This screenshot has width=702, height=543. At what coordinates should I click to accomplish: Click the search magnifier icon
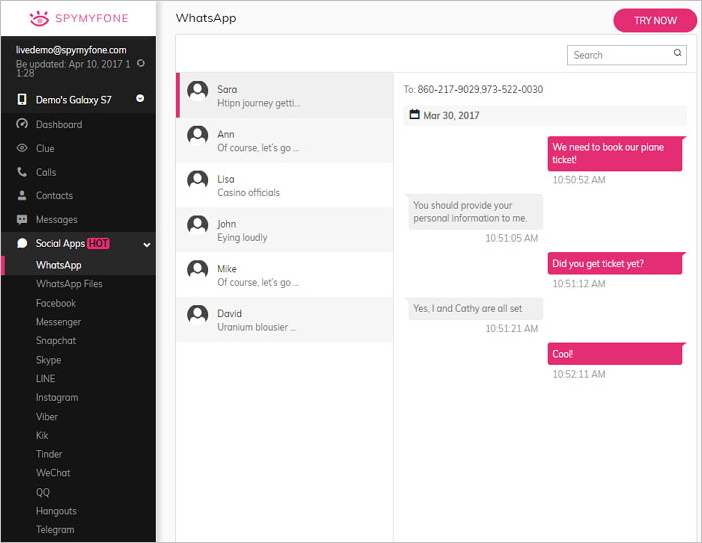click(678, 53)
